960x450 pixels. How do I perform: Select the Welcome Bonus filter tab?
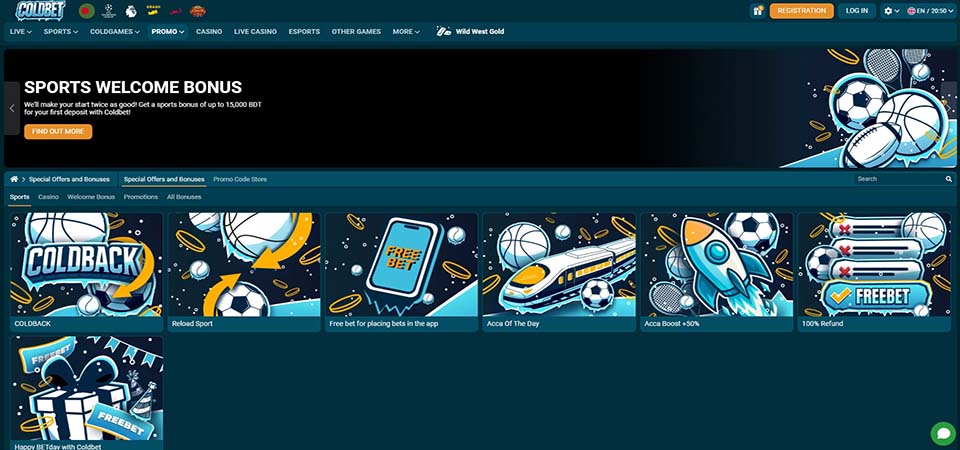point(91,197)
